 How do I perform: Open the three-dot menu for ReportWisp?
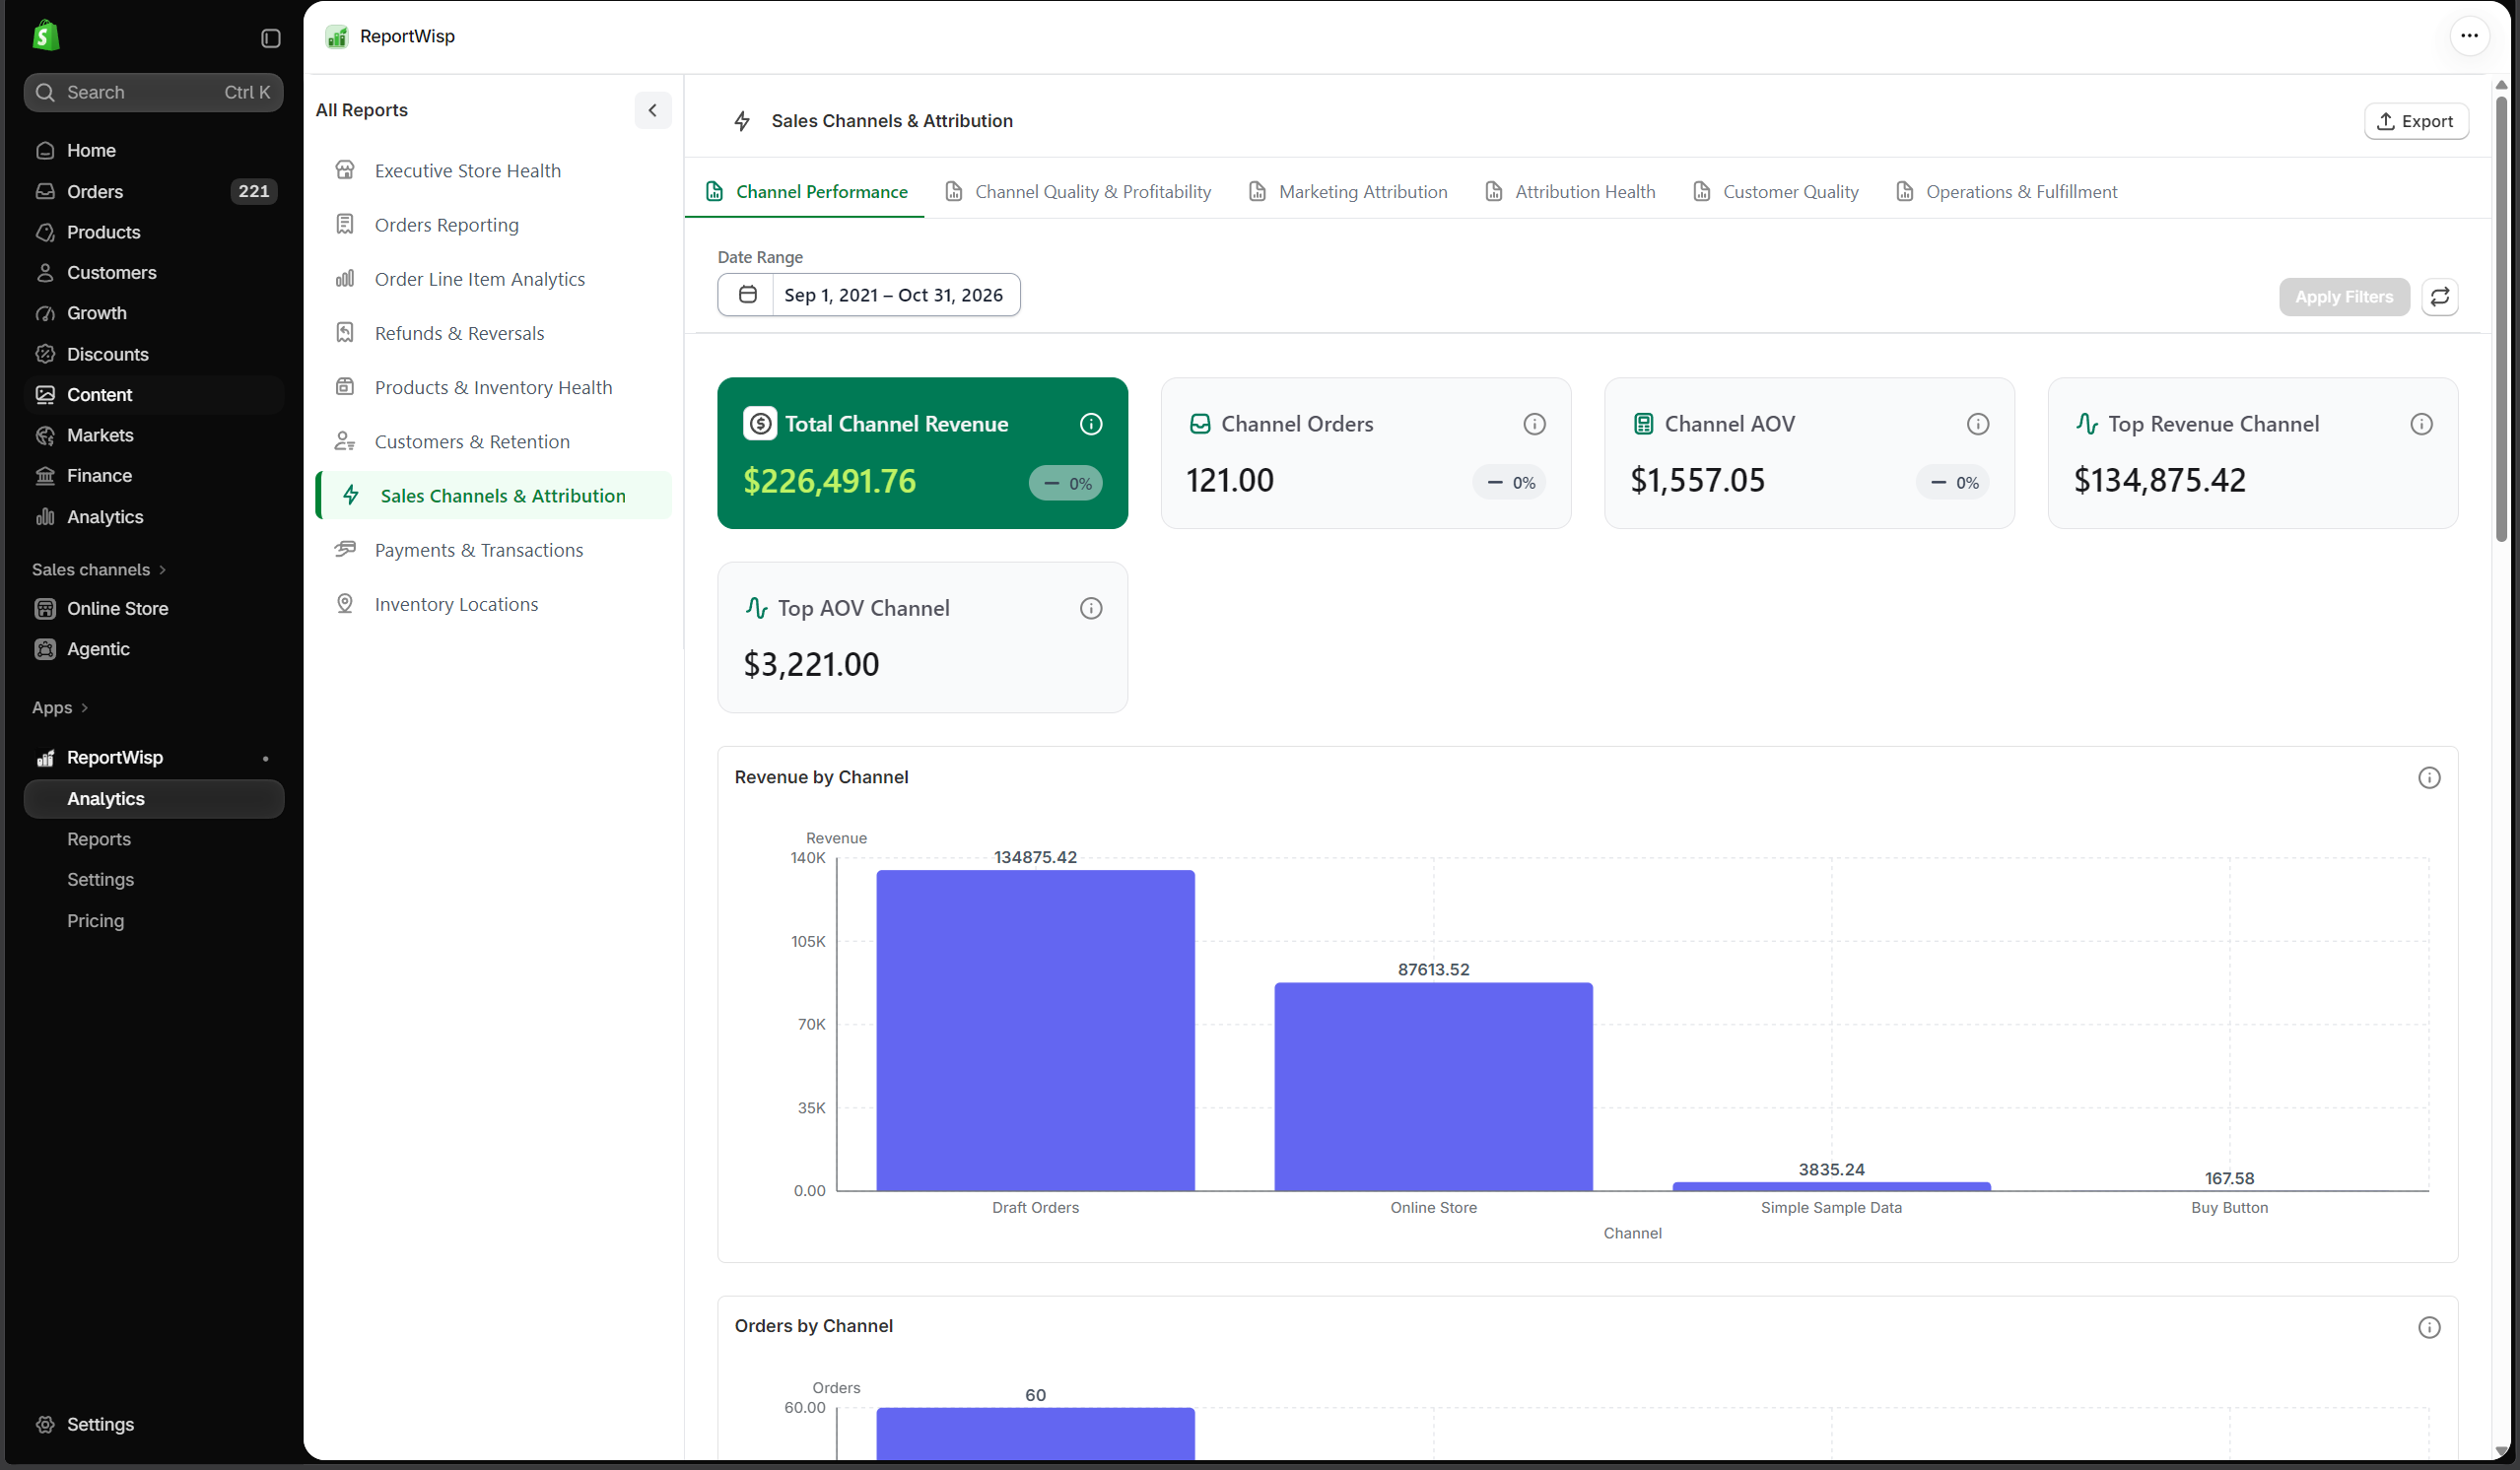(x=2468, y=36)
